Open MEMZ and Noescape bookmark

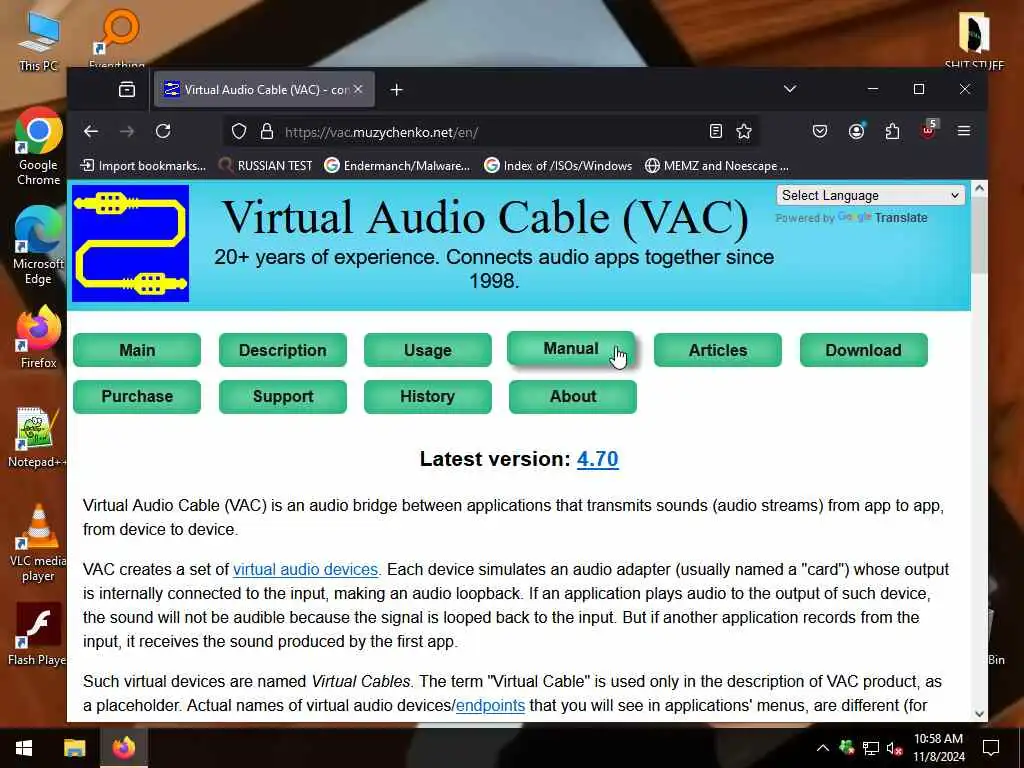coord(716,166)
